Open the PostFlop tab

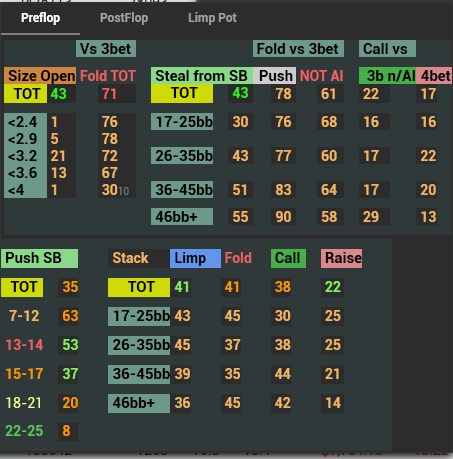pyautogui.click(x=124, y=18)
